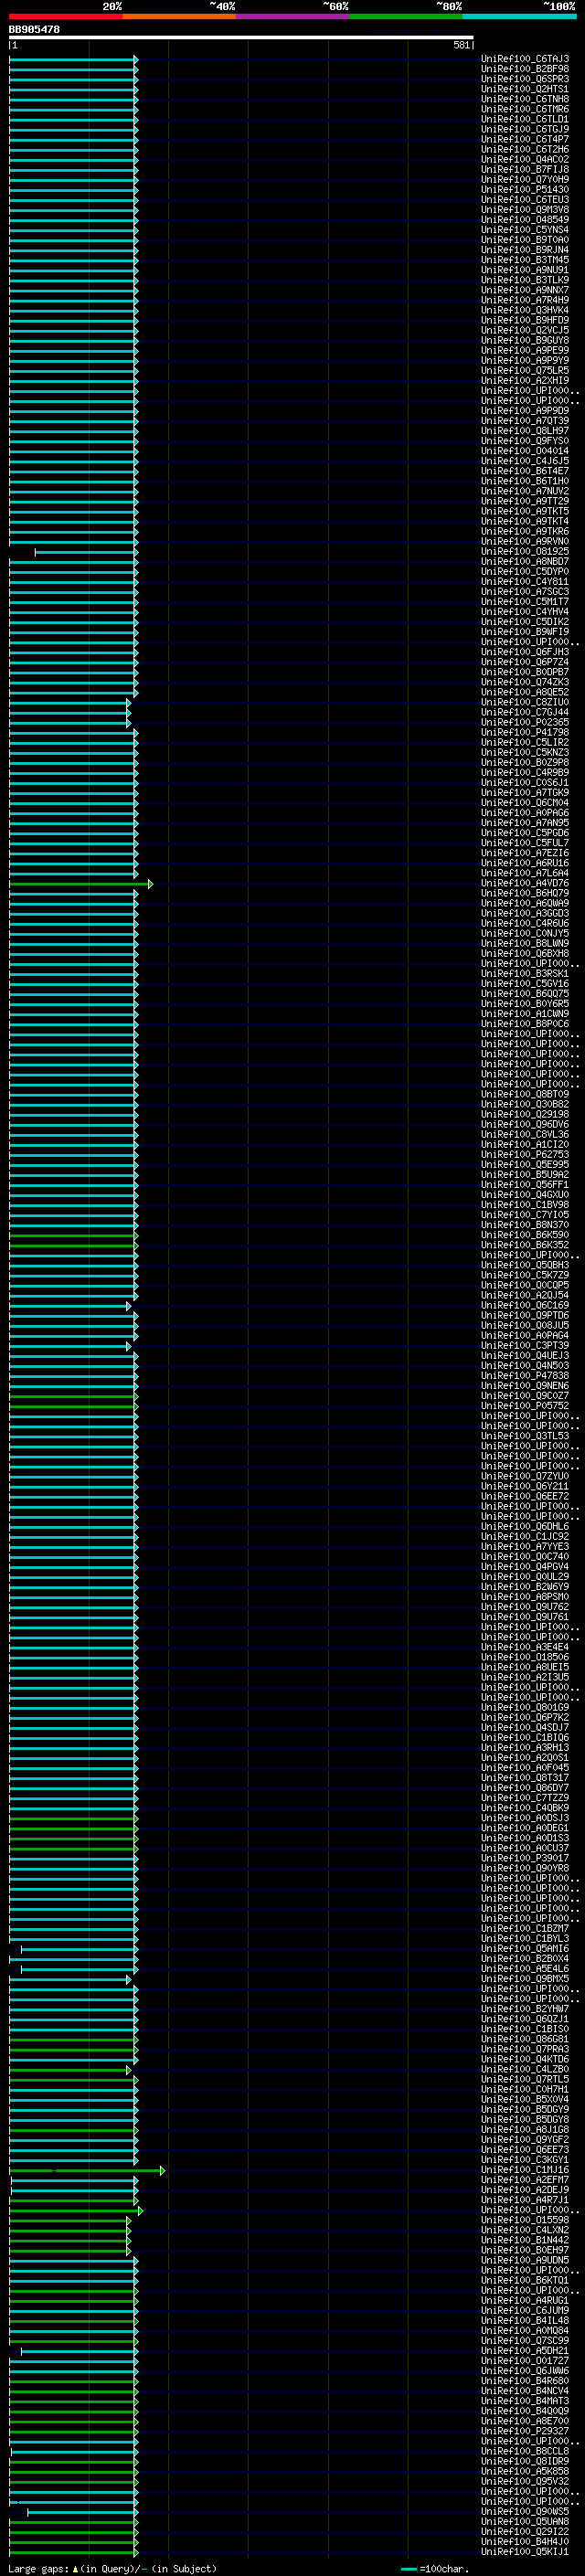Select hit UniRef100_B7FIJ8
585x2576 pixels.
click(x=525, y=169)
